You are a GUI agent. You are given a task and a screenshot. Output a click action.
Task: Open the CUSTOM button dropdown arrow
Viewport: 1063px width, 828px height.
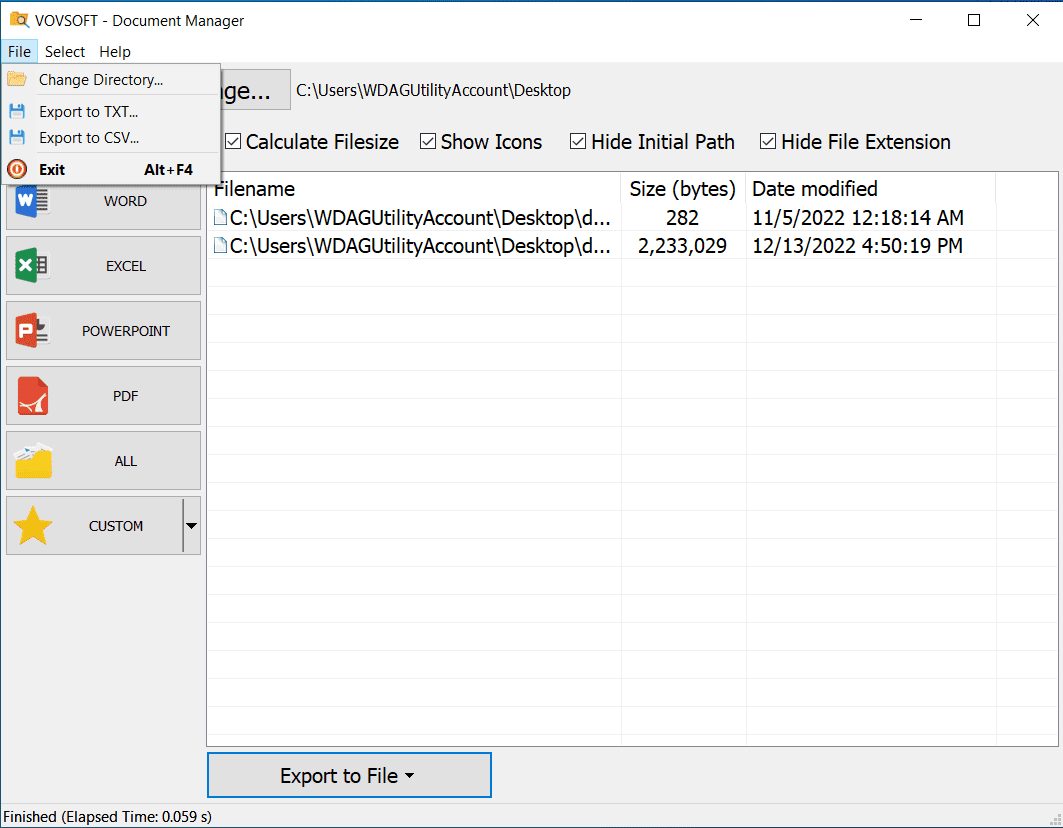(192, 526)
